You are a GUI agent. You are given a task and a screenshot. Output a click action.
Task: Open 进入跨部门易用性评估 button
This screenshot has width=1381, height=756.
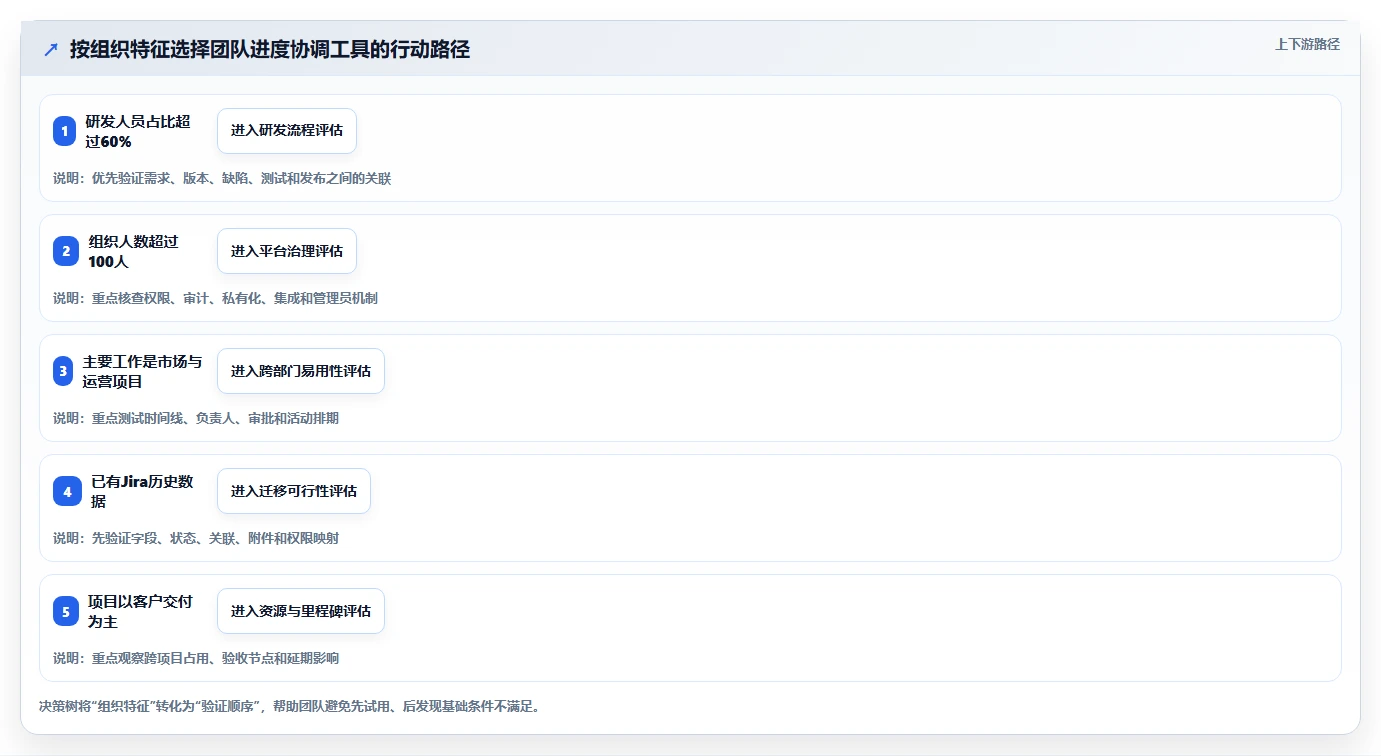(301, 371)
